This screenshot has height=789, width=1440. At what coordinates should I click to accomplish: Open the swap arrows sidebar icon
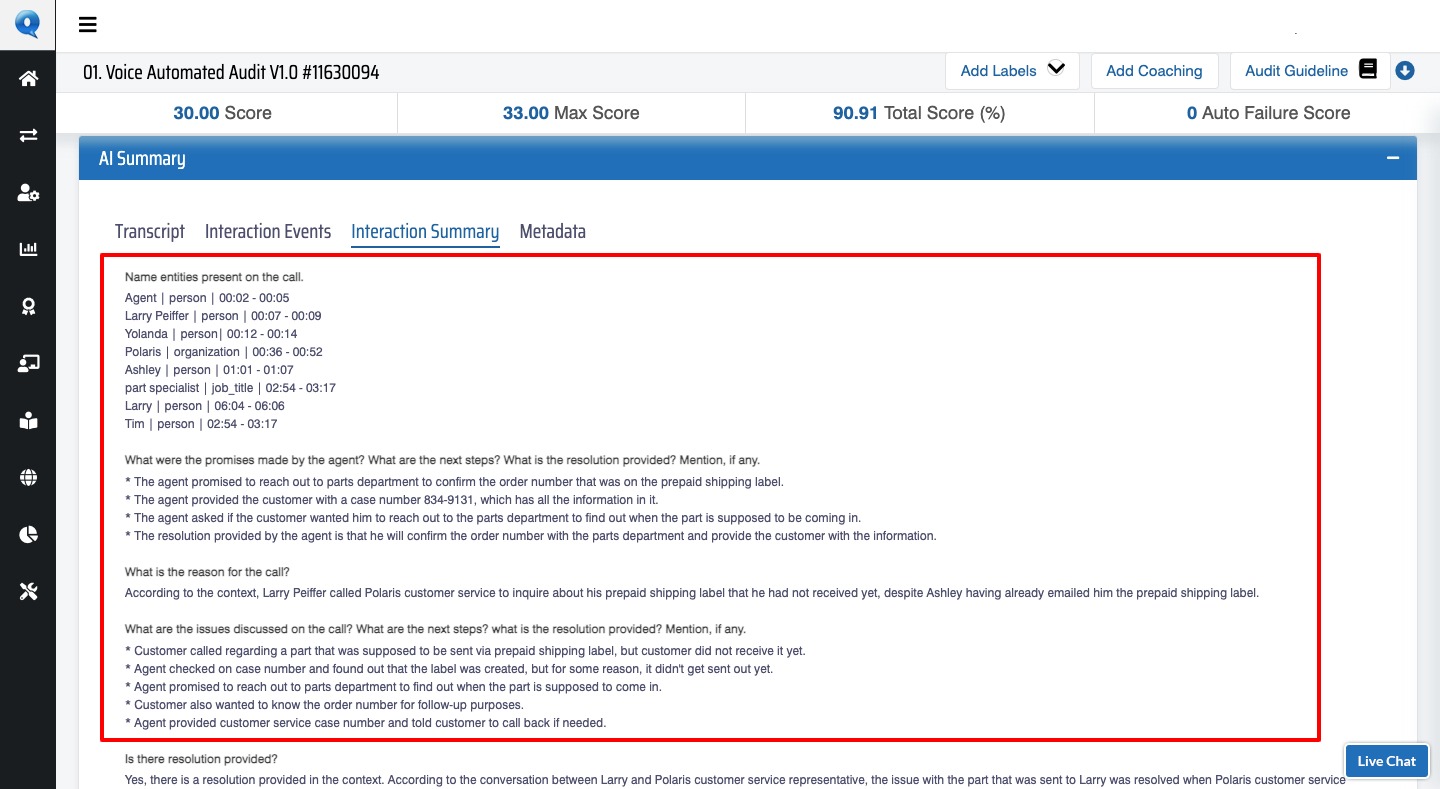pyautogui.click(x=28, y=135)
